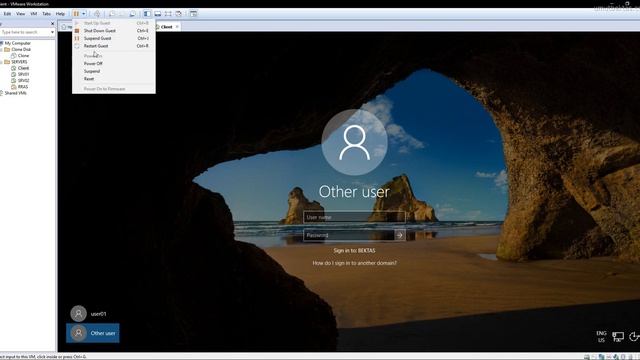This screenshot has height=360, width=640.
Task: Click the RRAS VM icon in library tree
Action: [13, 87]
